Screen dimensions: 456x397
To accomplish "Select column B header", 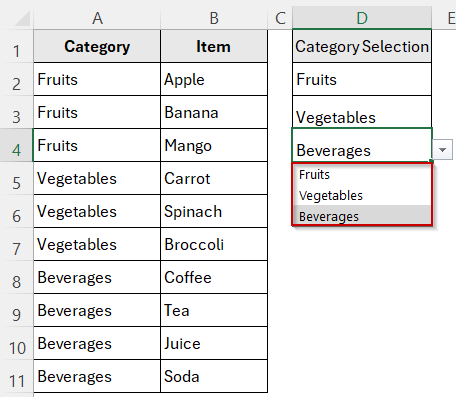I will [x=214, y=18].
